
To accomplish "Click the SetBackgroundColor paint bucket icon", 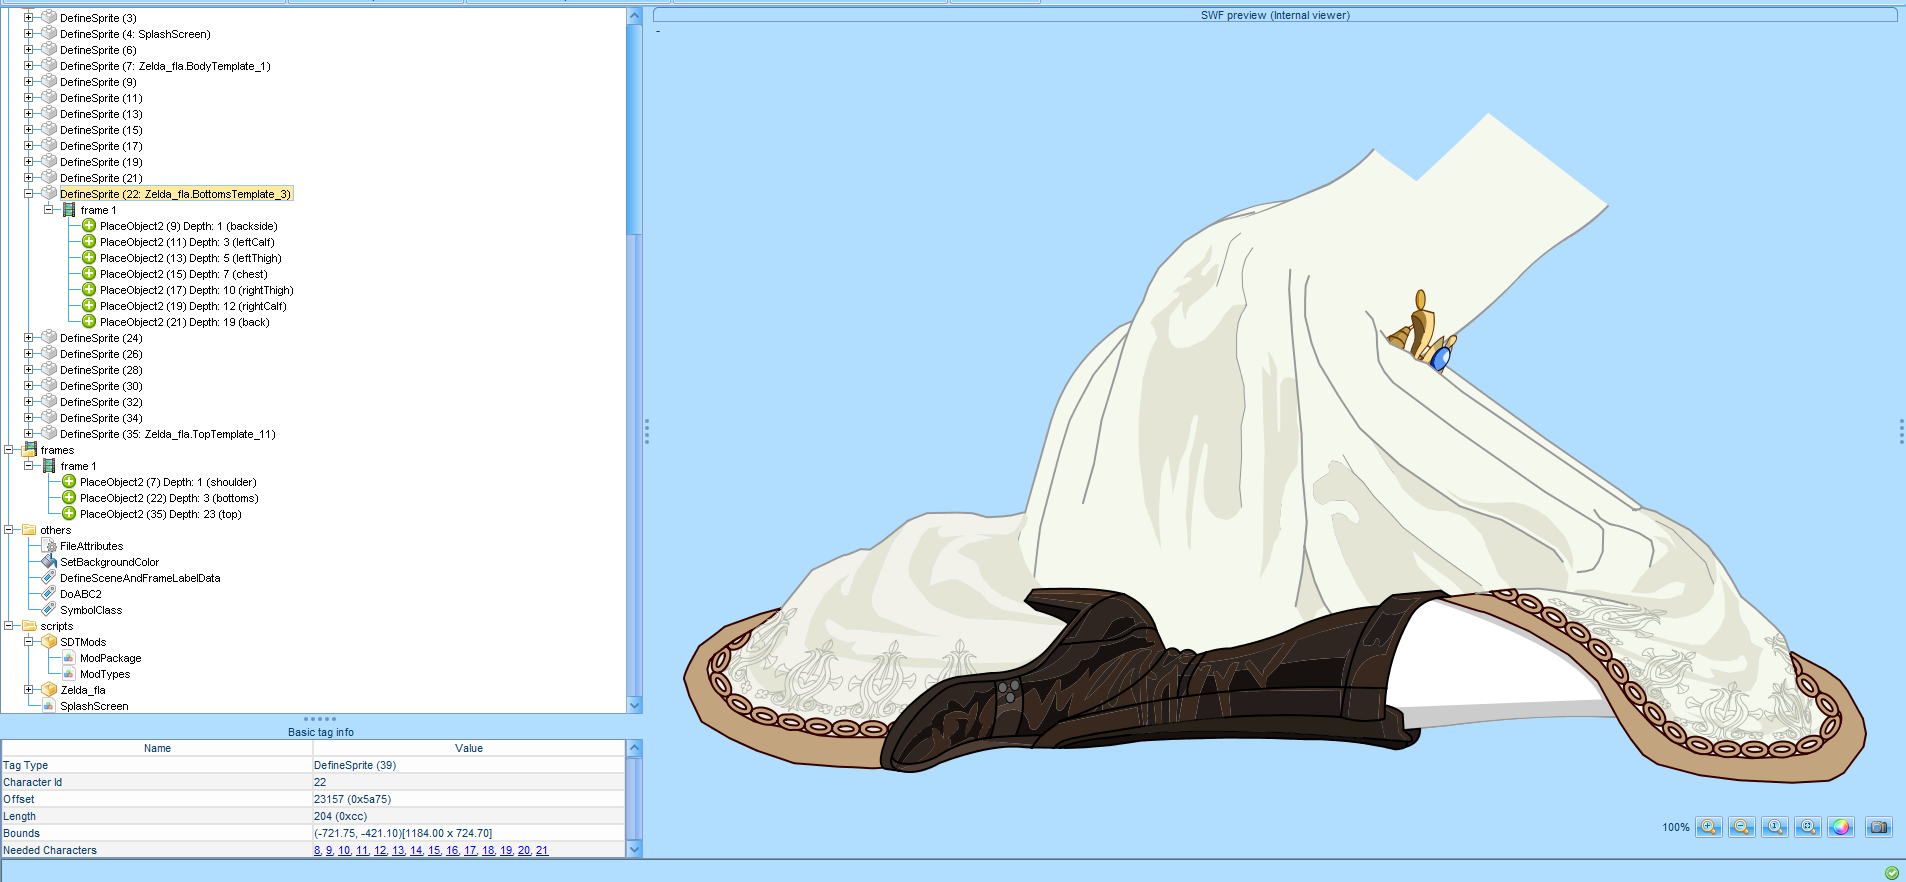I will [x=49, y=562].
